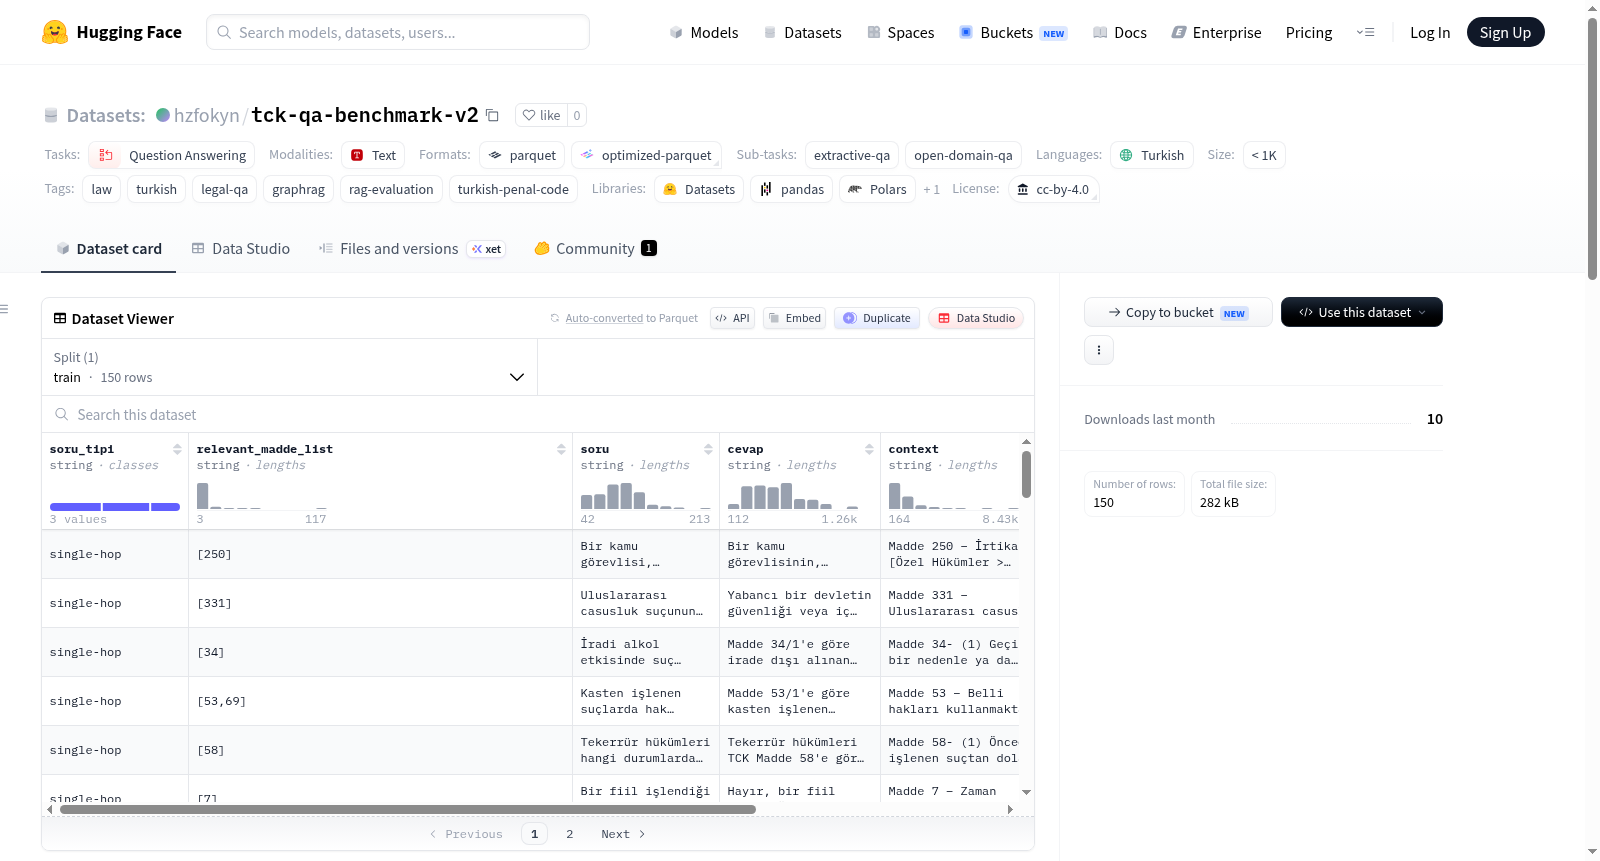Go to Buckets in navbar
The image size is (1600, 861).
point(1013,32)
